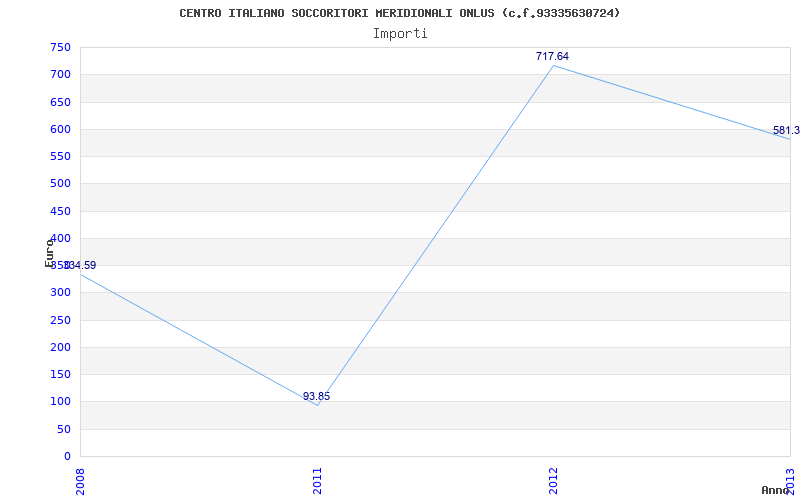Screen dimensions: 800x500
Task: Click the 150 y-axis value
Action: [x=60, y=374]
